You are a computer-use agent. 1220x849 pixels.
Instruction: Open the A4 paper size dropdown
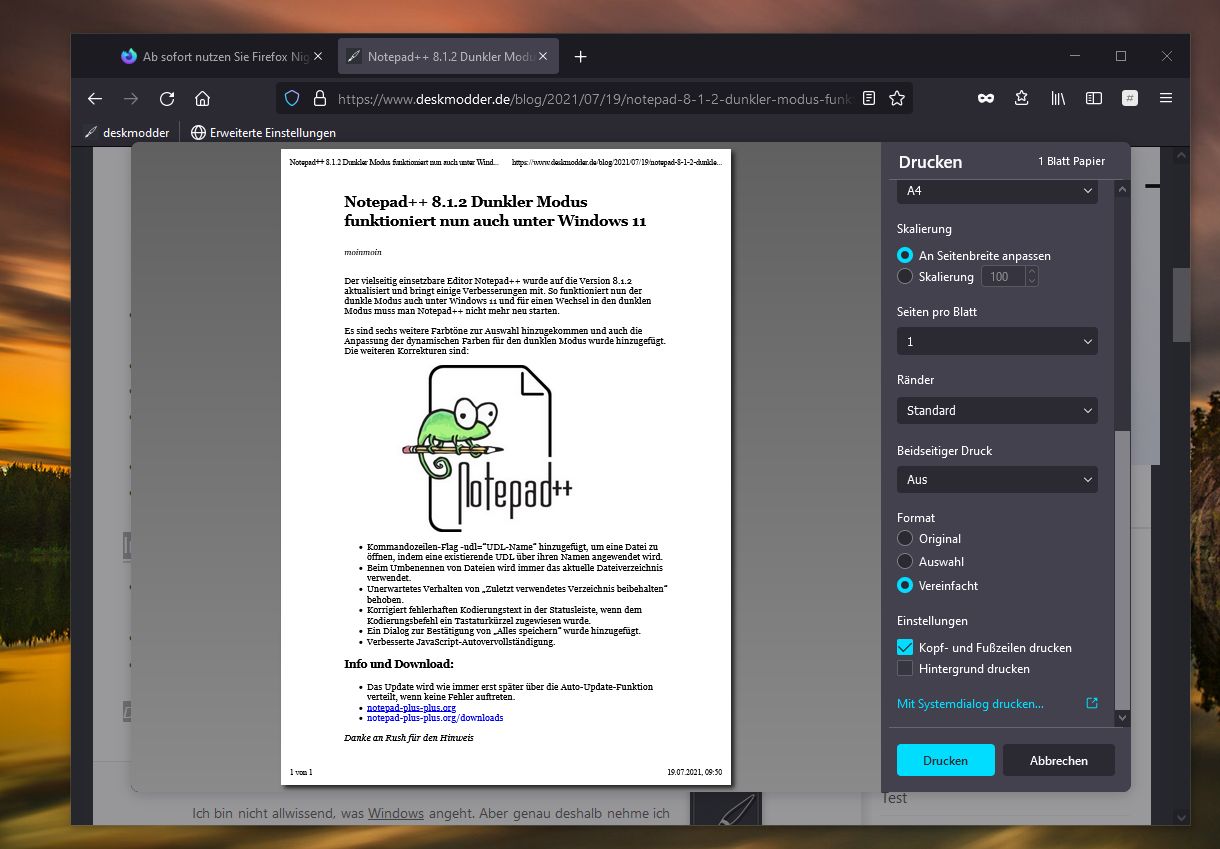coord(997,190)
